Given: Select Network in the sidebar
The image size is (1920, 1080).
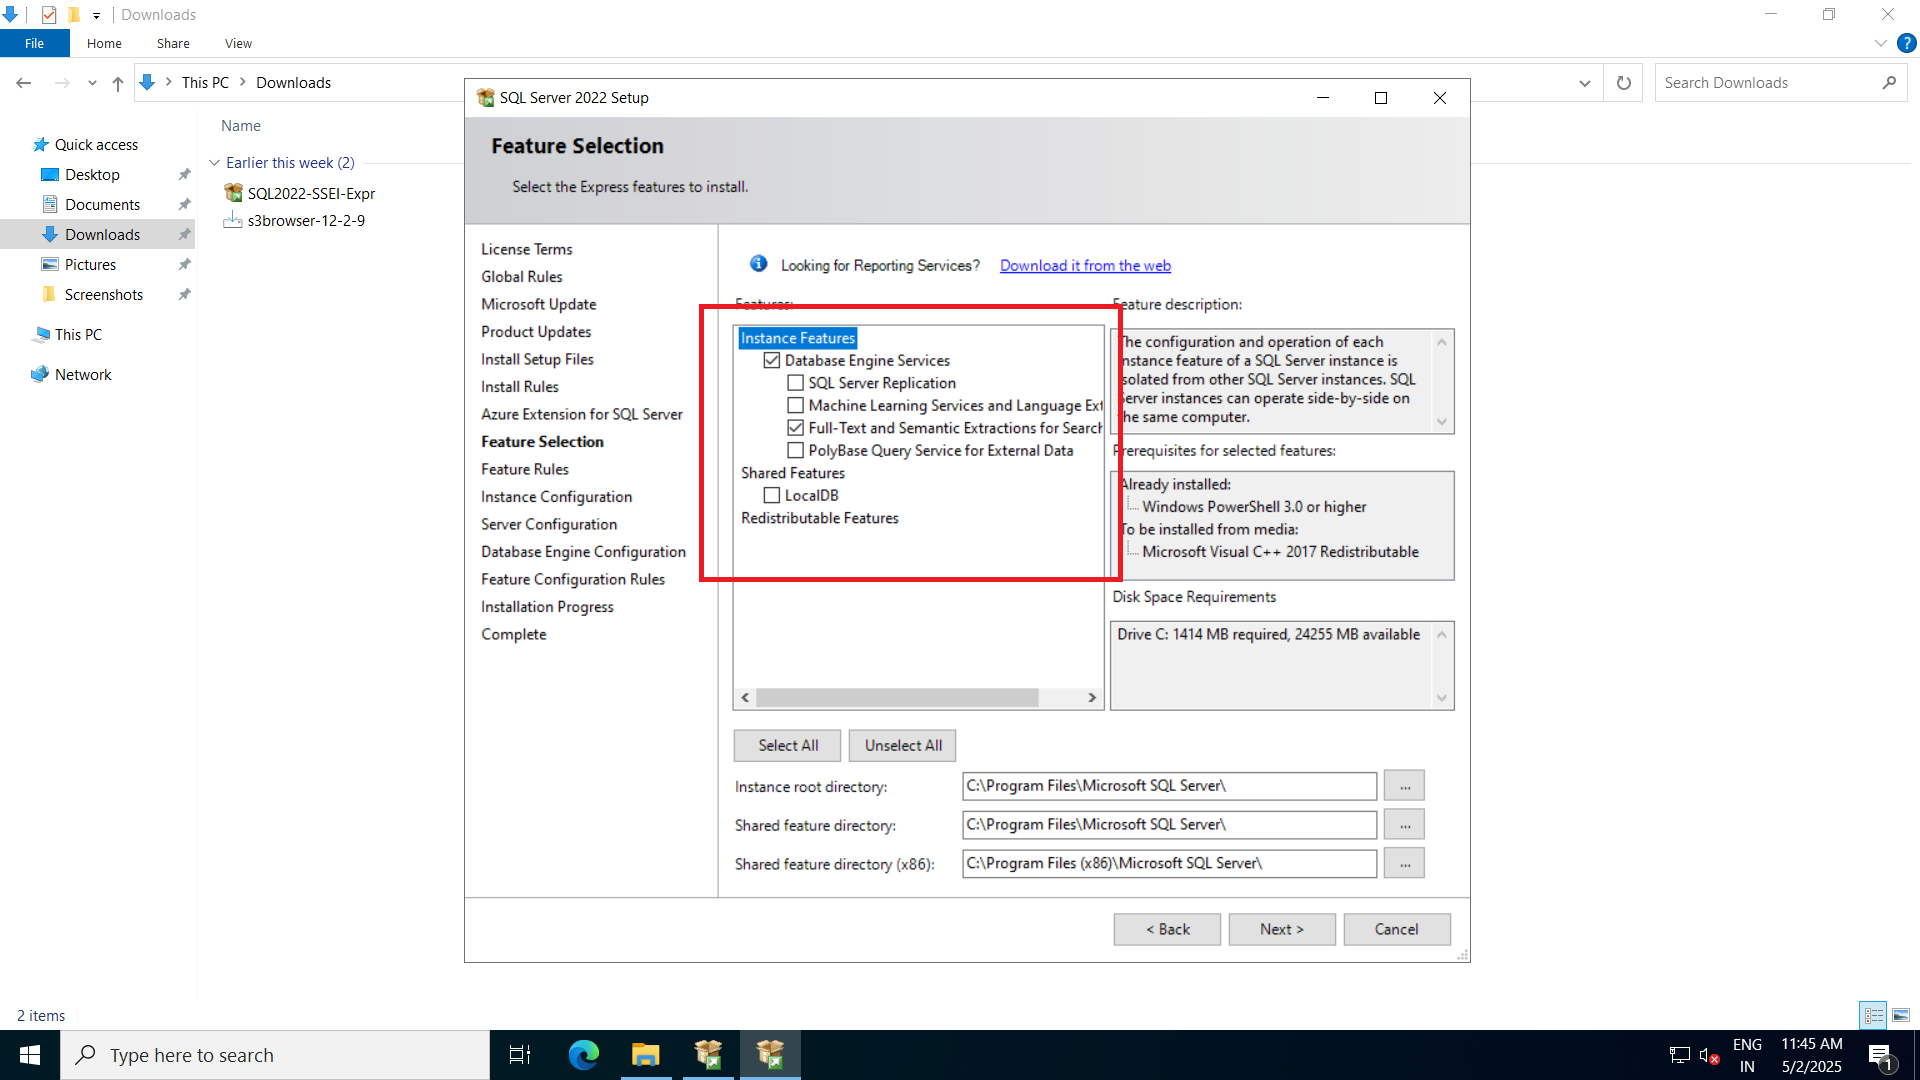Looking at the screenshot, I should click(x=82, y=374).
